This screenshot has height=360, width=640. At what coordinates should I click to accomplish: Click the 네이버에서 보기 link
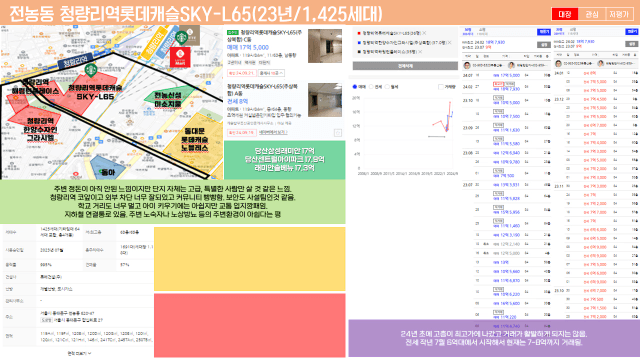pos(273,132)
